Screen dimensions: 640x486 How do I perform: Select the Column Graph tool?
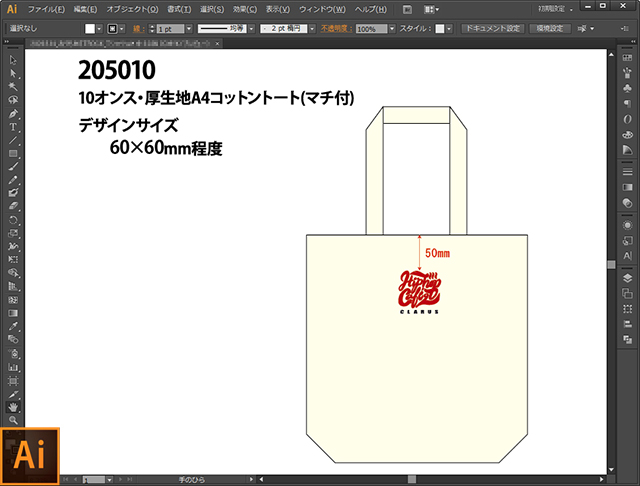click(x=13, y=367)
